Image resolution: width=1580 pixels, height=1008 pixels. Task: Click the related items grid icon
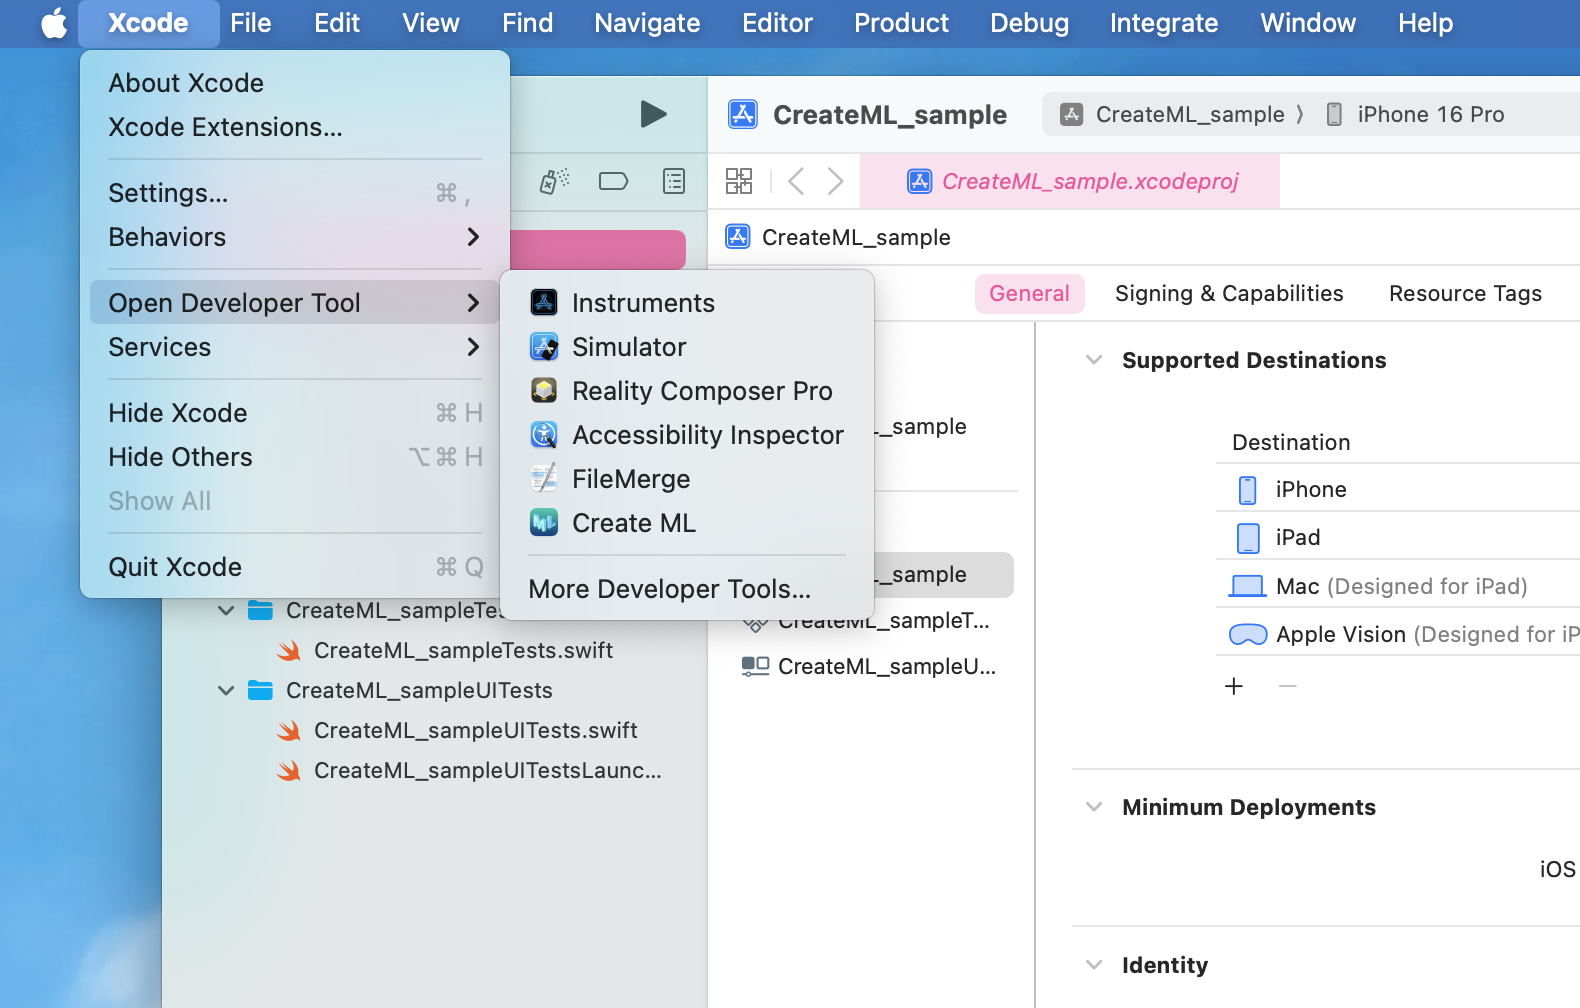(x=739, y=181)
